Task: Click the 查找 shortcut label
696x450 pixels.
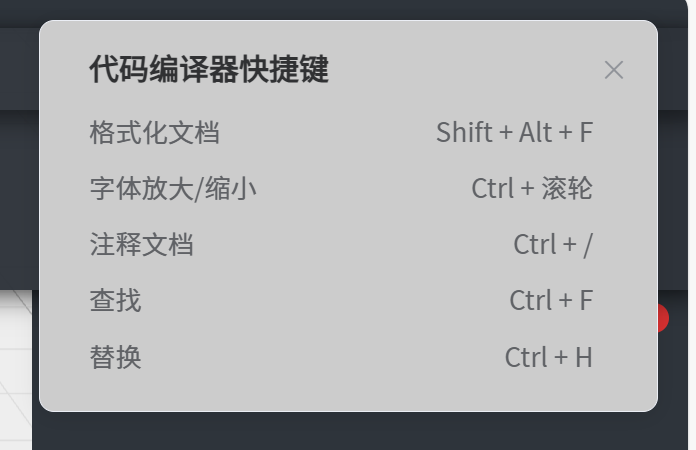Action: click(x=115, y=300)
